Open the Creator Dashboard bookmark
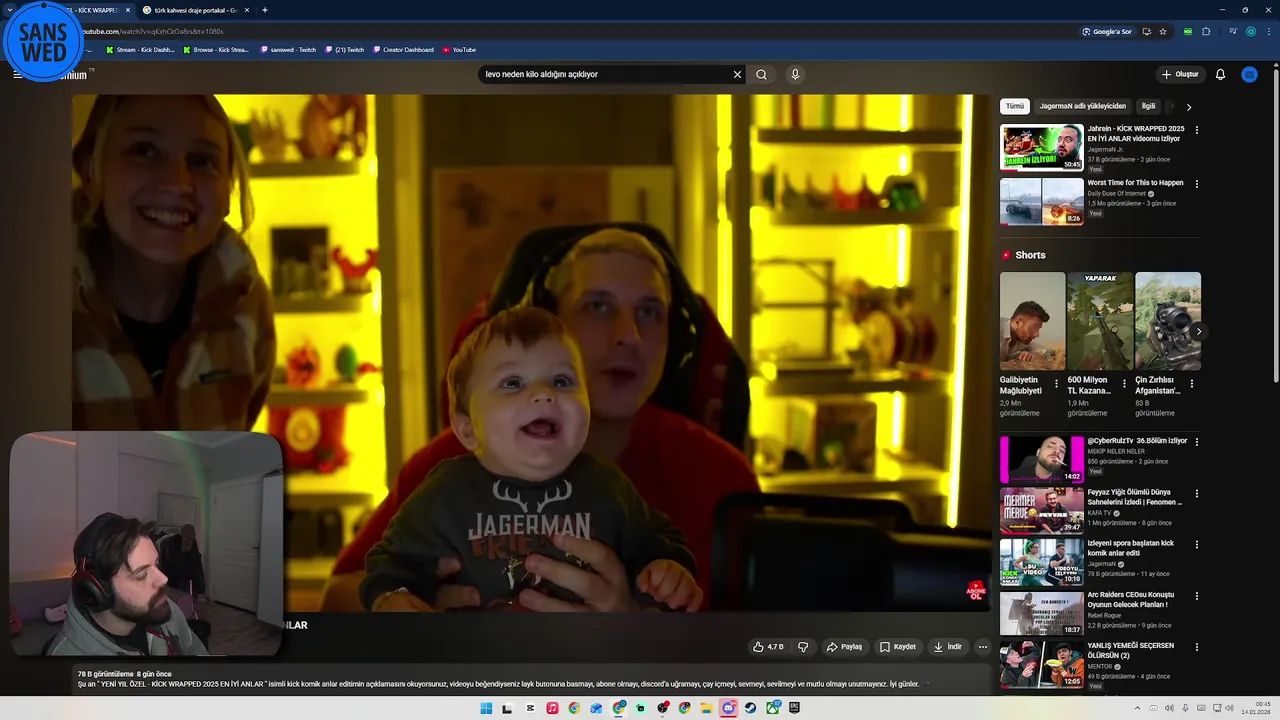The width and height of the screenshot is (1280, 720). (404, 49)
